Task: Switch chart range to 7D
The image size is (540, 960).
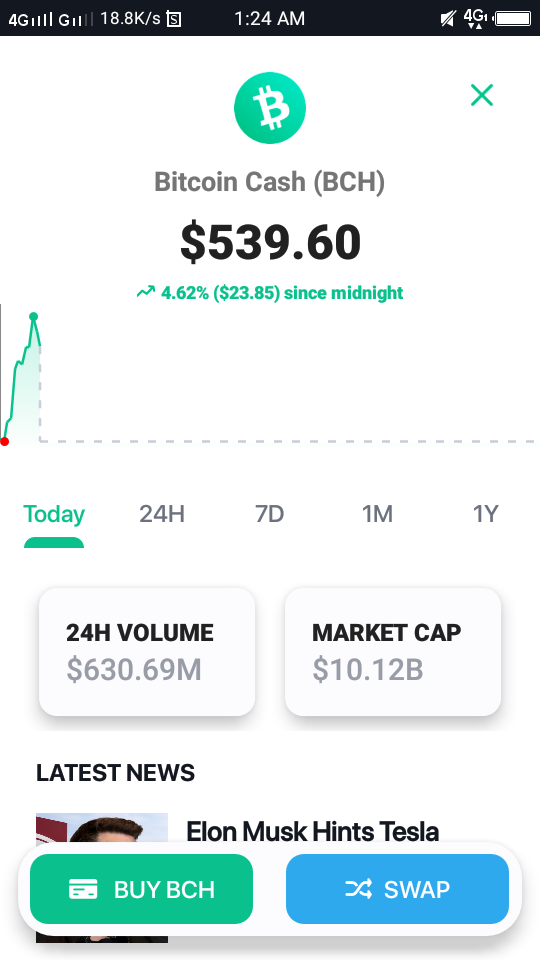Action: (269, 514)
